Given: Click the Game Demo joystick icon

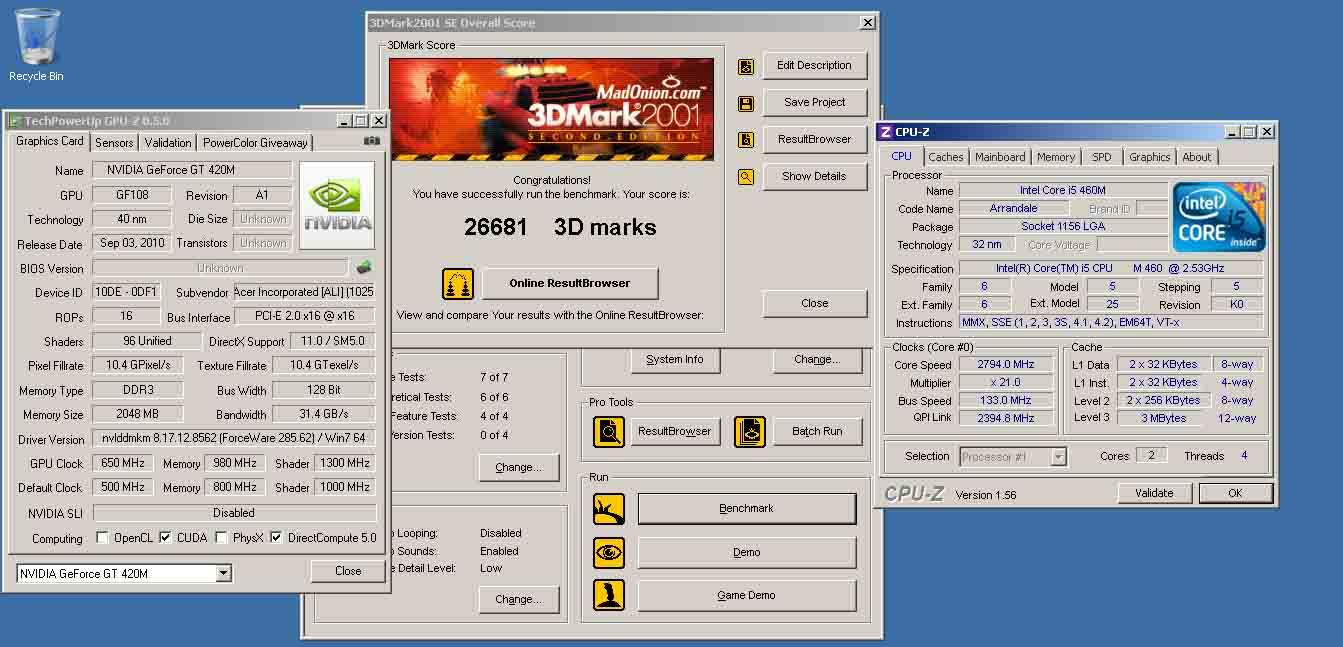Looking at the screenshot, I should (608, 595).
